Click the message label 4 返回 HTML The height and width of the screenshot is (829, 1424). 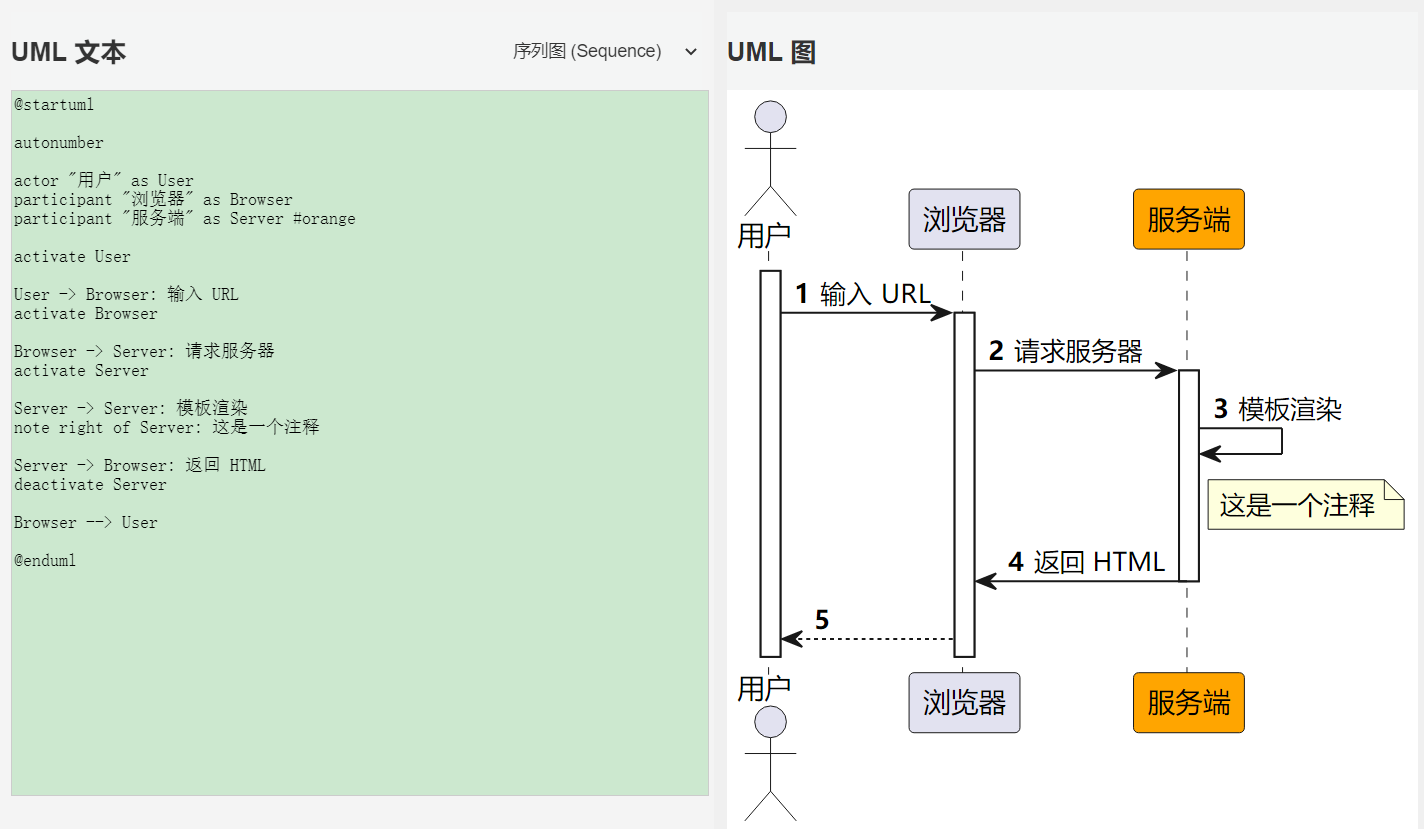point(1086,562)
